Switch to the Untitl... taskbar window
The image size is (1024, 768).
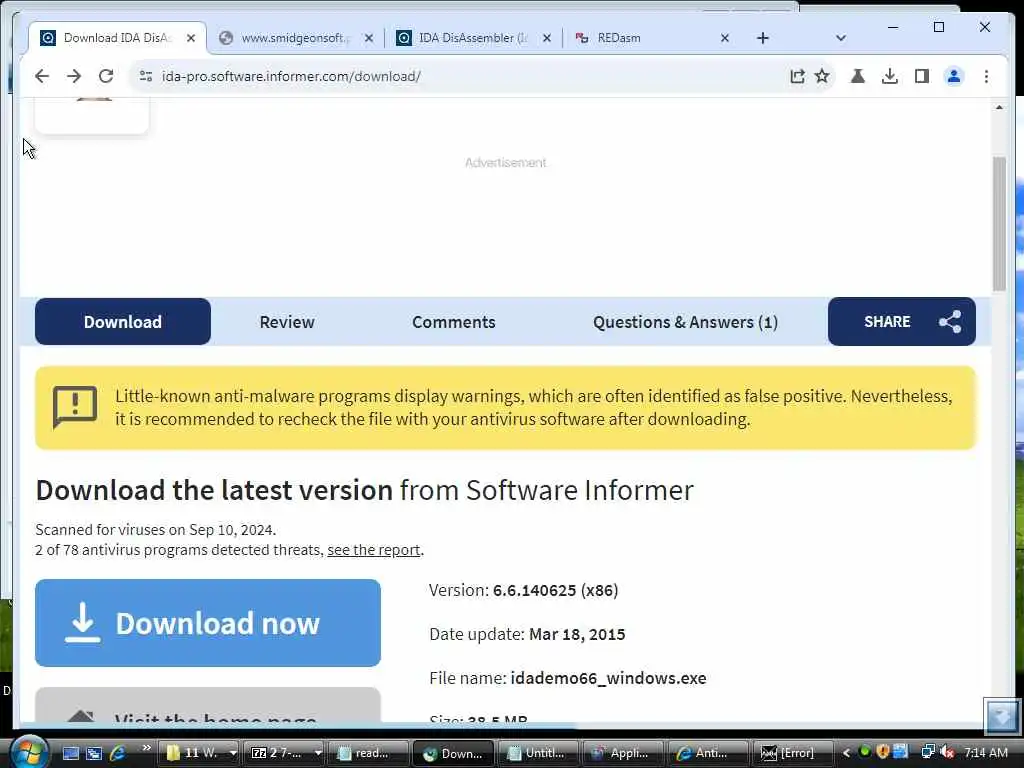tap(538, 753)
